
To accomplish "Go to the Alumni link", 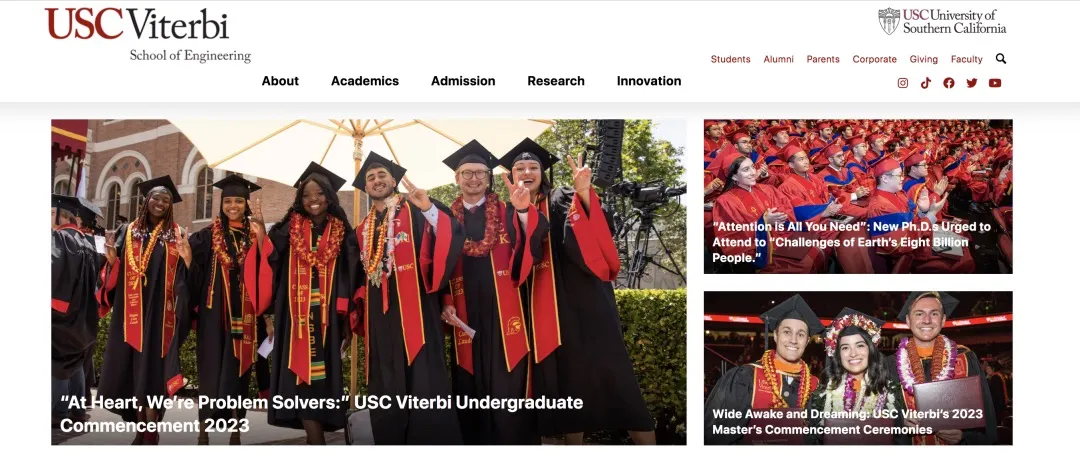I will (778, 59).
